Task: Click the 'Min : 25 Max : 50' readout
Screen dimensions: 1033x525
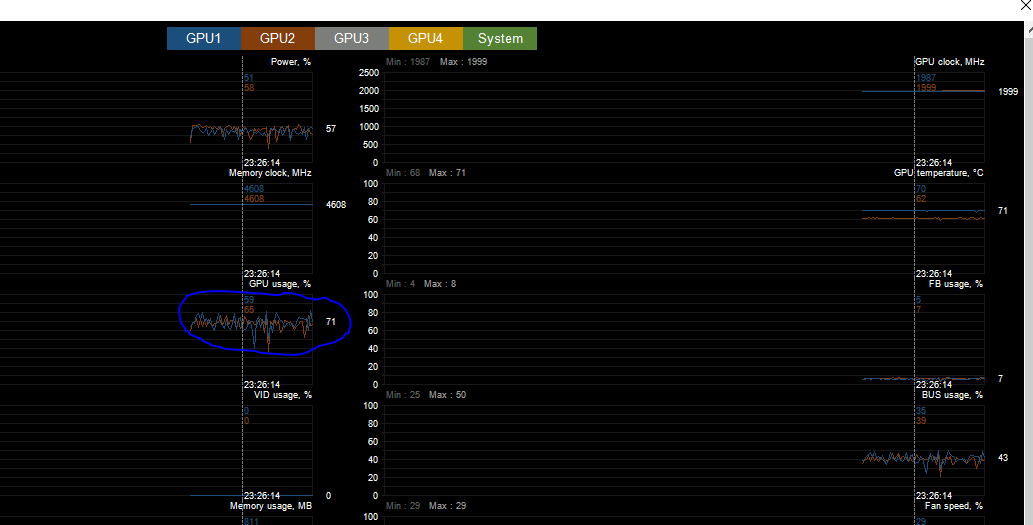Action: [x=426, y=395]
